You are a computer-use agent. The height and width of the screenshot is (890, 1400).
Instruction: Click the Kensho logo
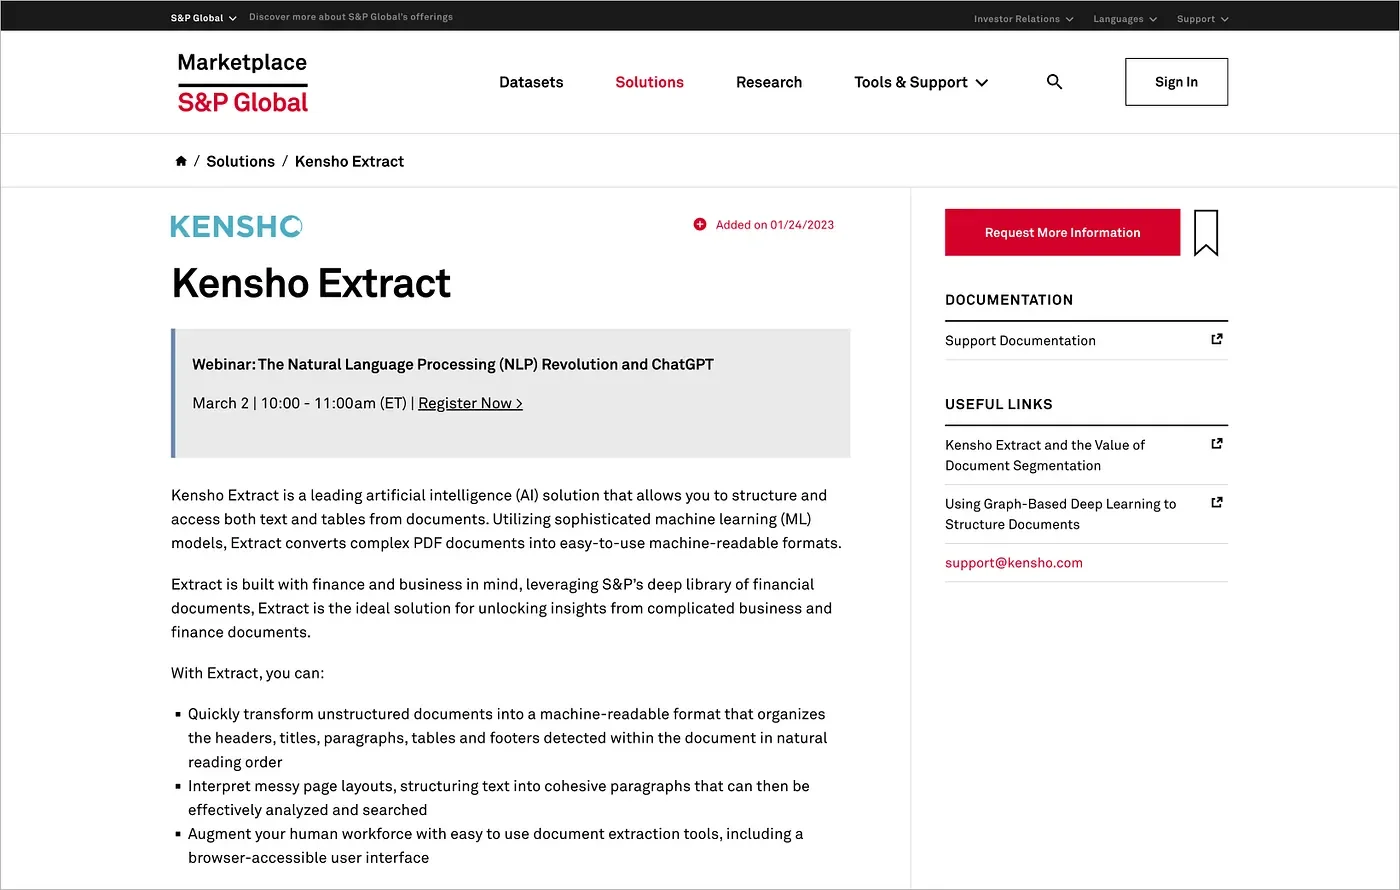coord(237,226)
